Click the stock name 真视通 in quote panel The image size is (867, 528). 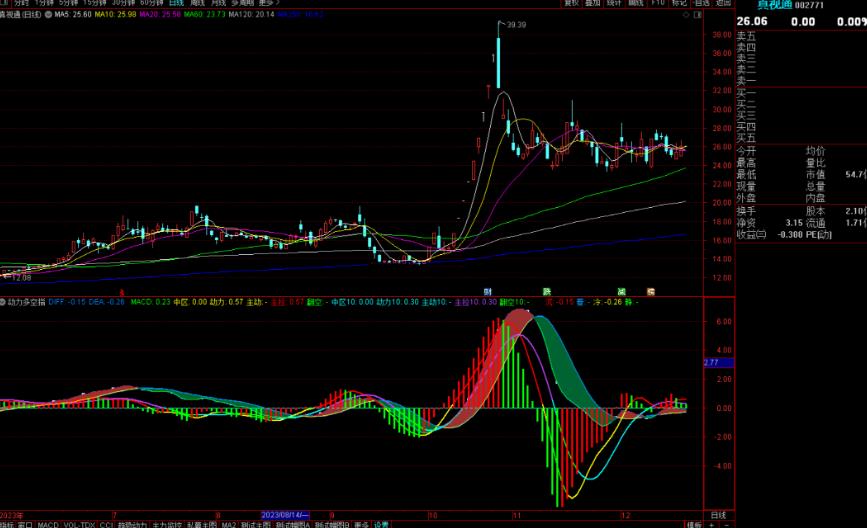click(774, 5)
